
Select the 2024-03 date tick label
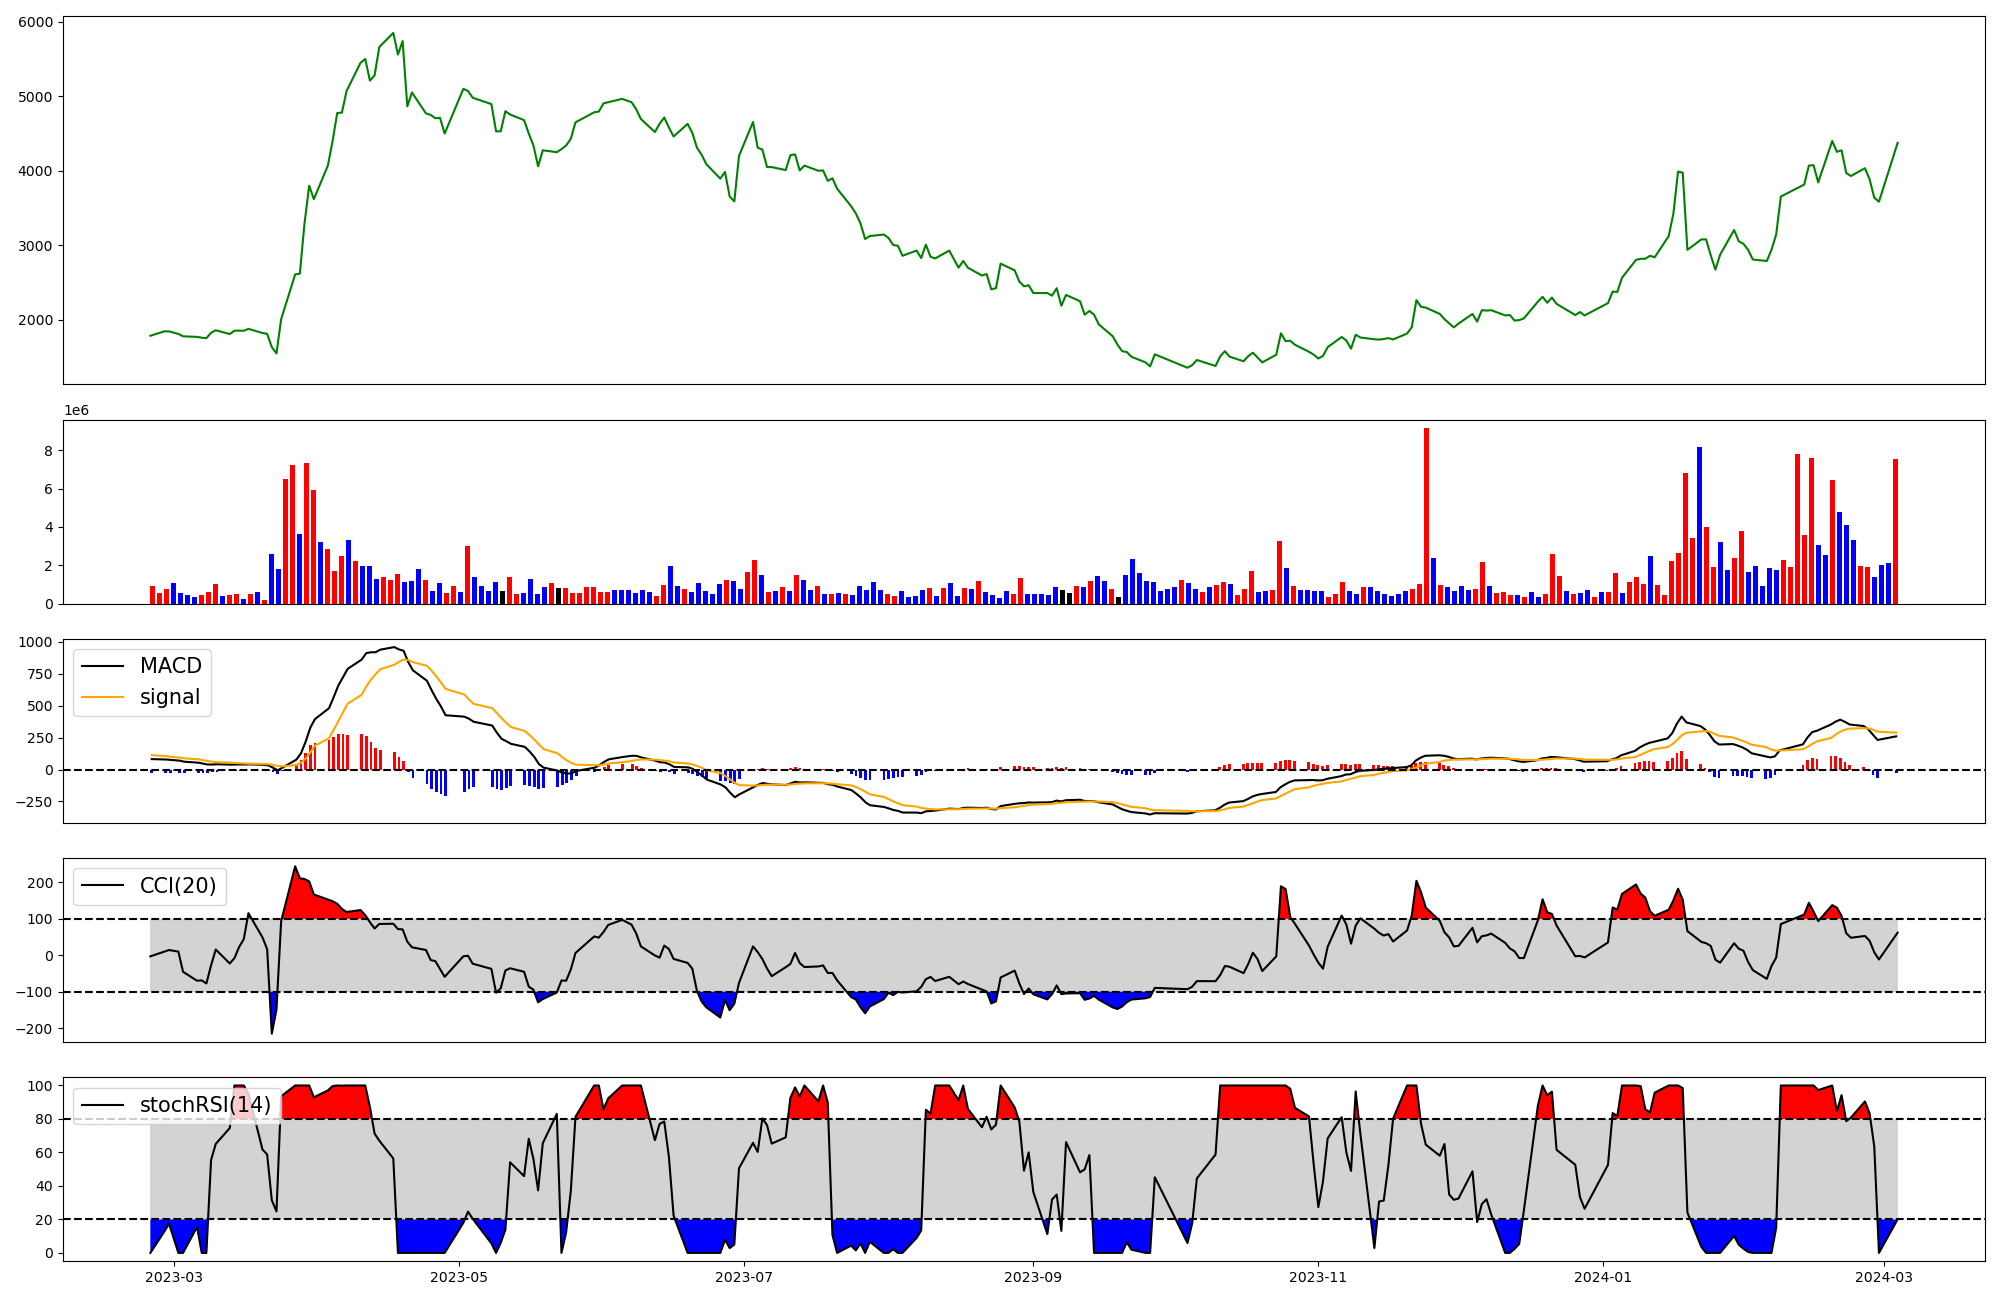1885,1277
